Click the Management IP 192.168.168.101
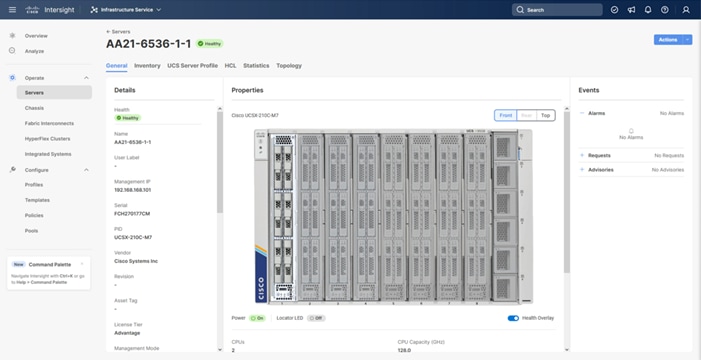Screen dimensions: 701x360 coord(132,190)
